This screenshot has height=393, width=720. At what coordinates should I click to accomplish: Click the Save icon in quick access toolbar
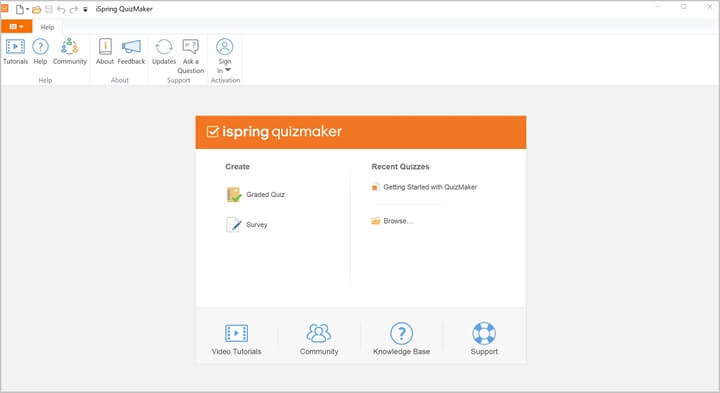tap(49, 9)
